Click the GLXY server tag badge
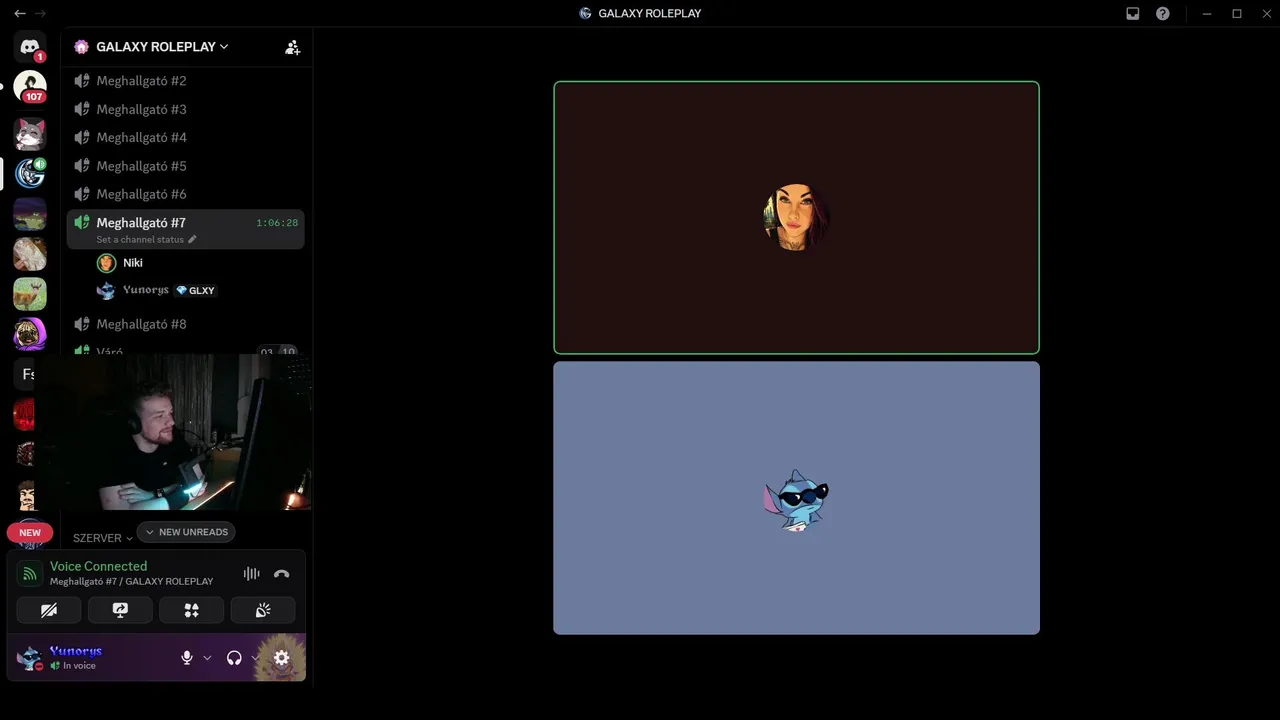This screenshot has height=720, width=1280. [195, 290]
